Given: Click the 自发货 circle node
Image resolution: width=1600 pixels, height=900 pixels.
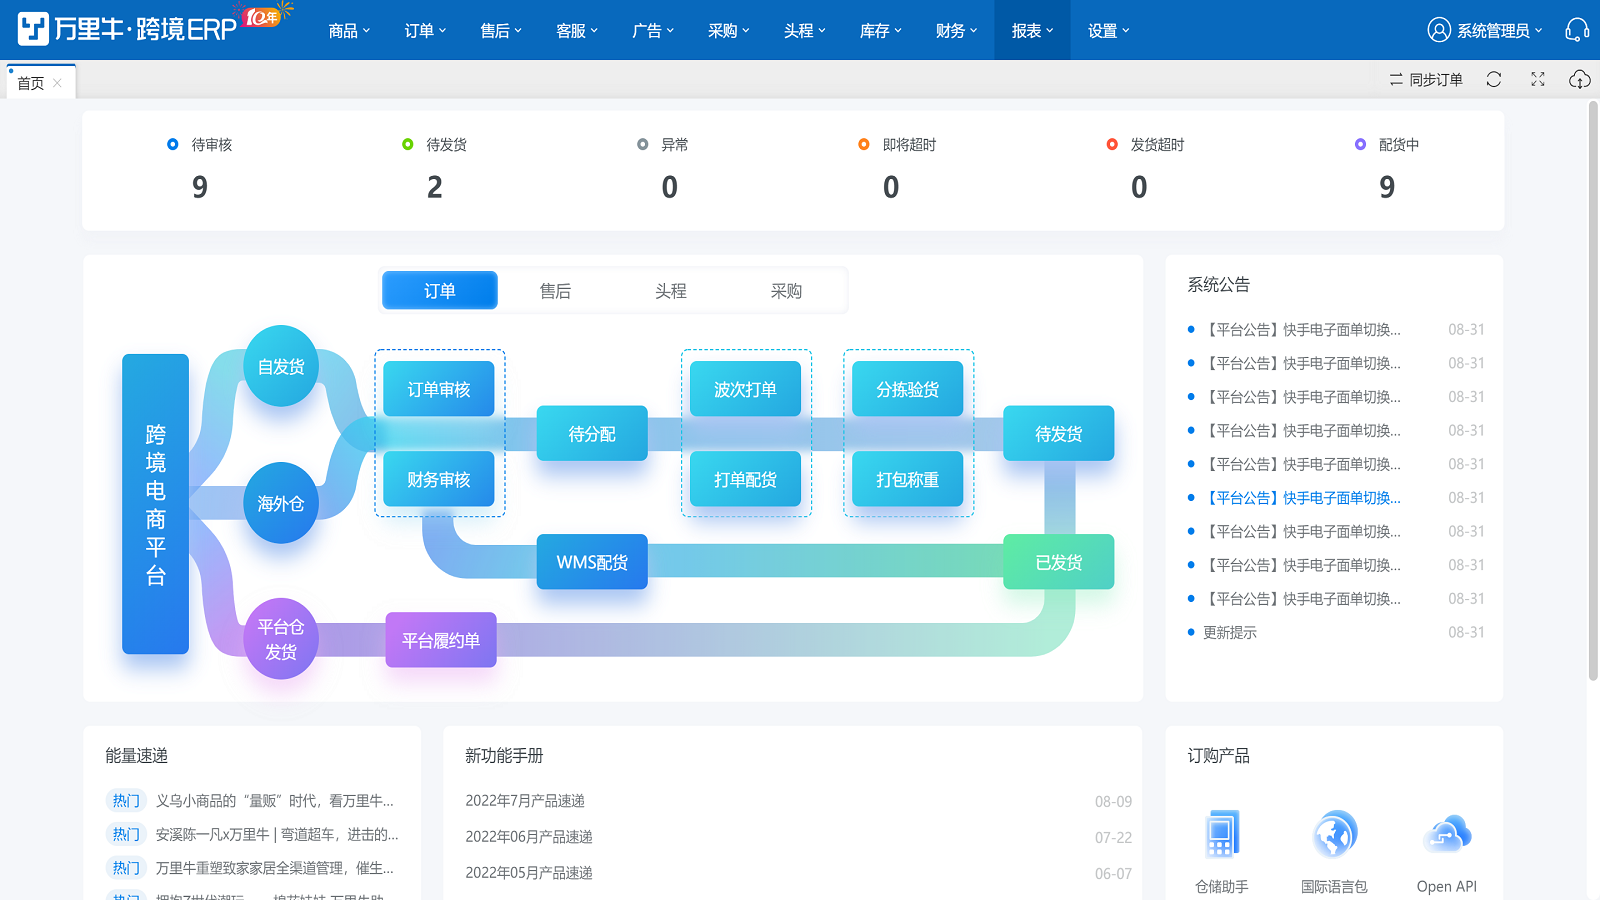Looking at the screenshot, I should 281,366.
